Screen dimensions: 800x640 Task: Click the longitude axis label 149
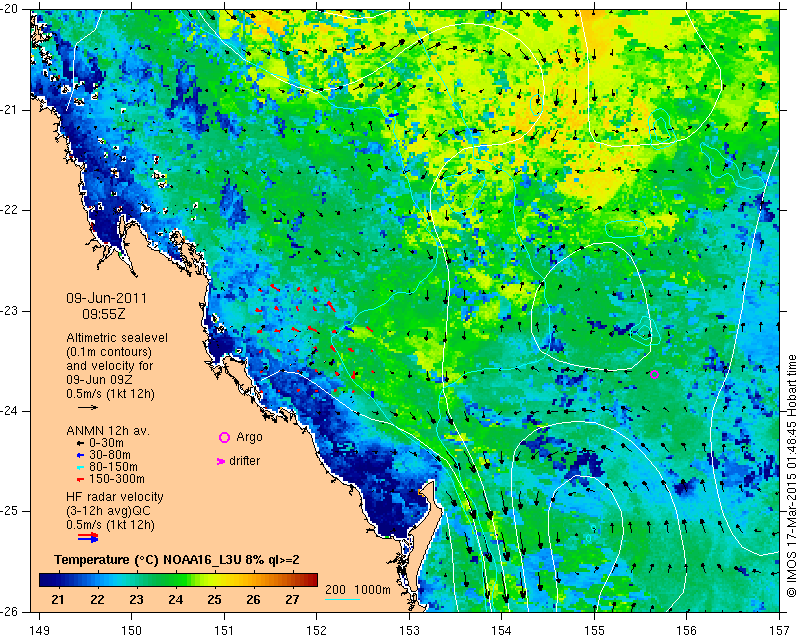click(40, 631)
